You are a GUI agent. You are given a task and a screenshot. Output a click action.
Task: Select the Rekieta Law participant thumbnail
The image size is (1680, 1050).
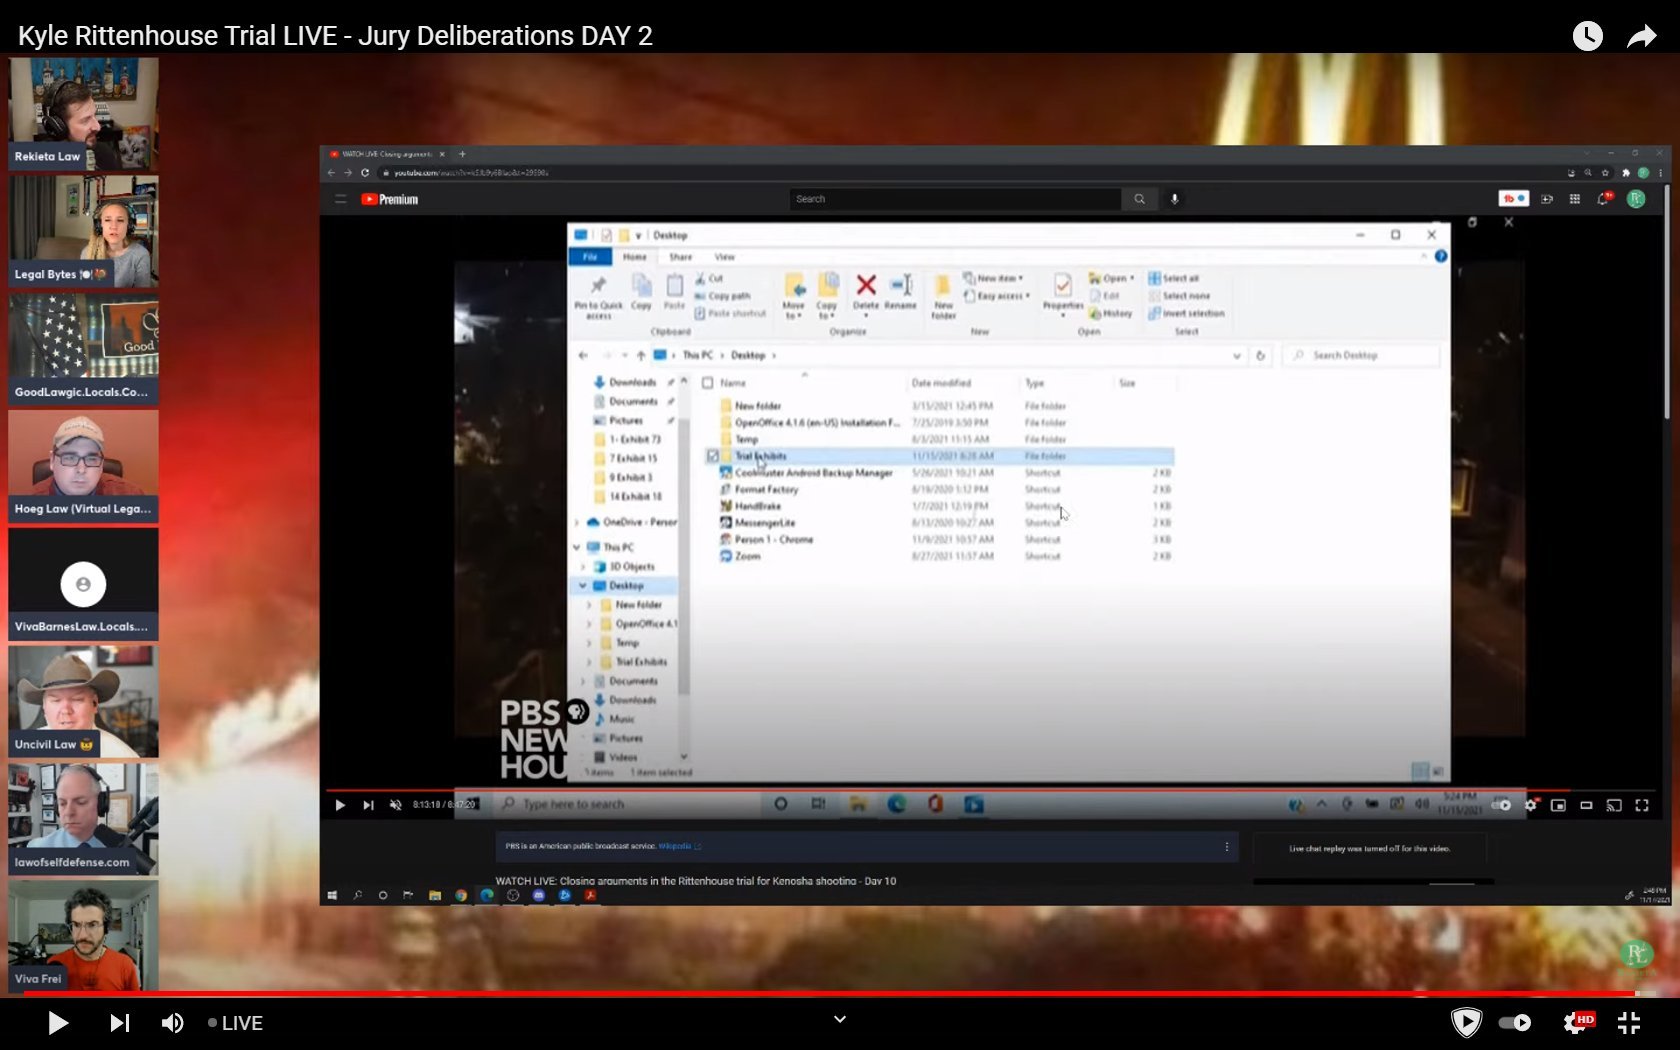(x=83, y=113)
